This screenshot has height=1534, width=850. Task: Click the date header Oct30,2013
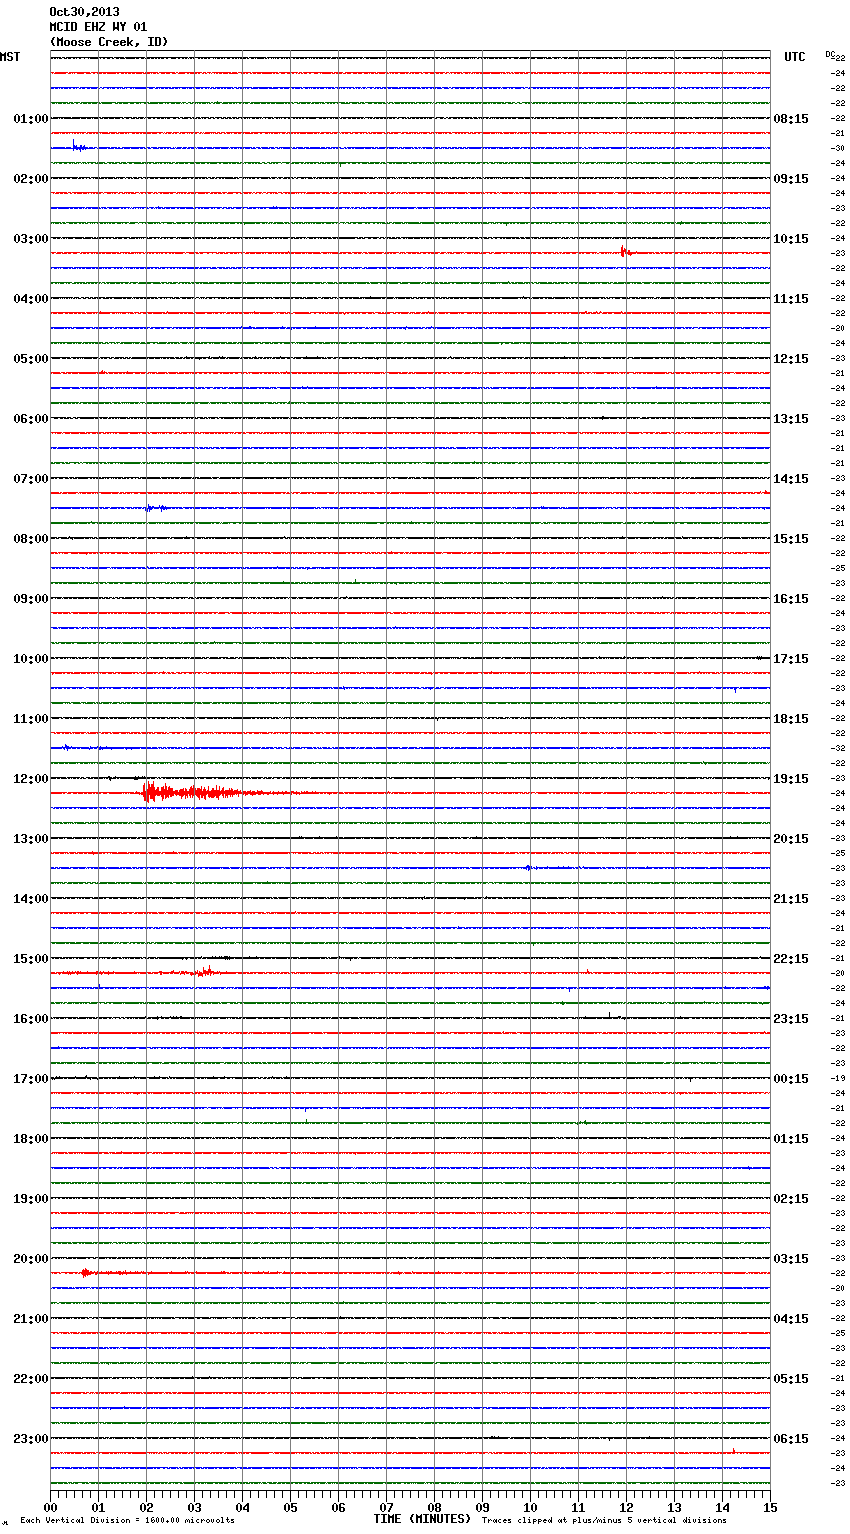[84, 12]
